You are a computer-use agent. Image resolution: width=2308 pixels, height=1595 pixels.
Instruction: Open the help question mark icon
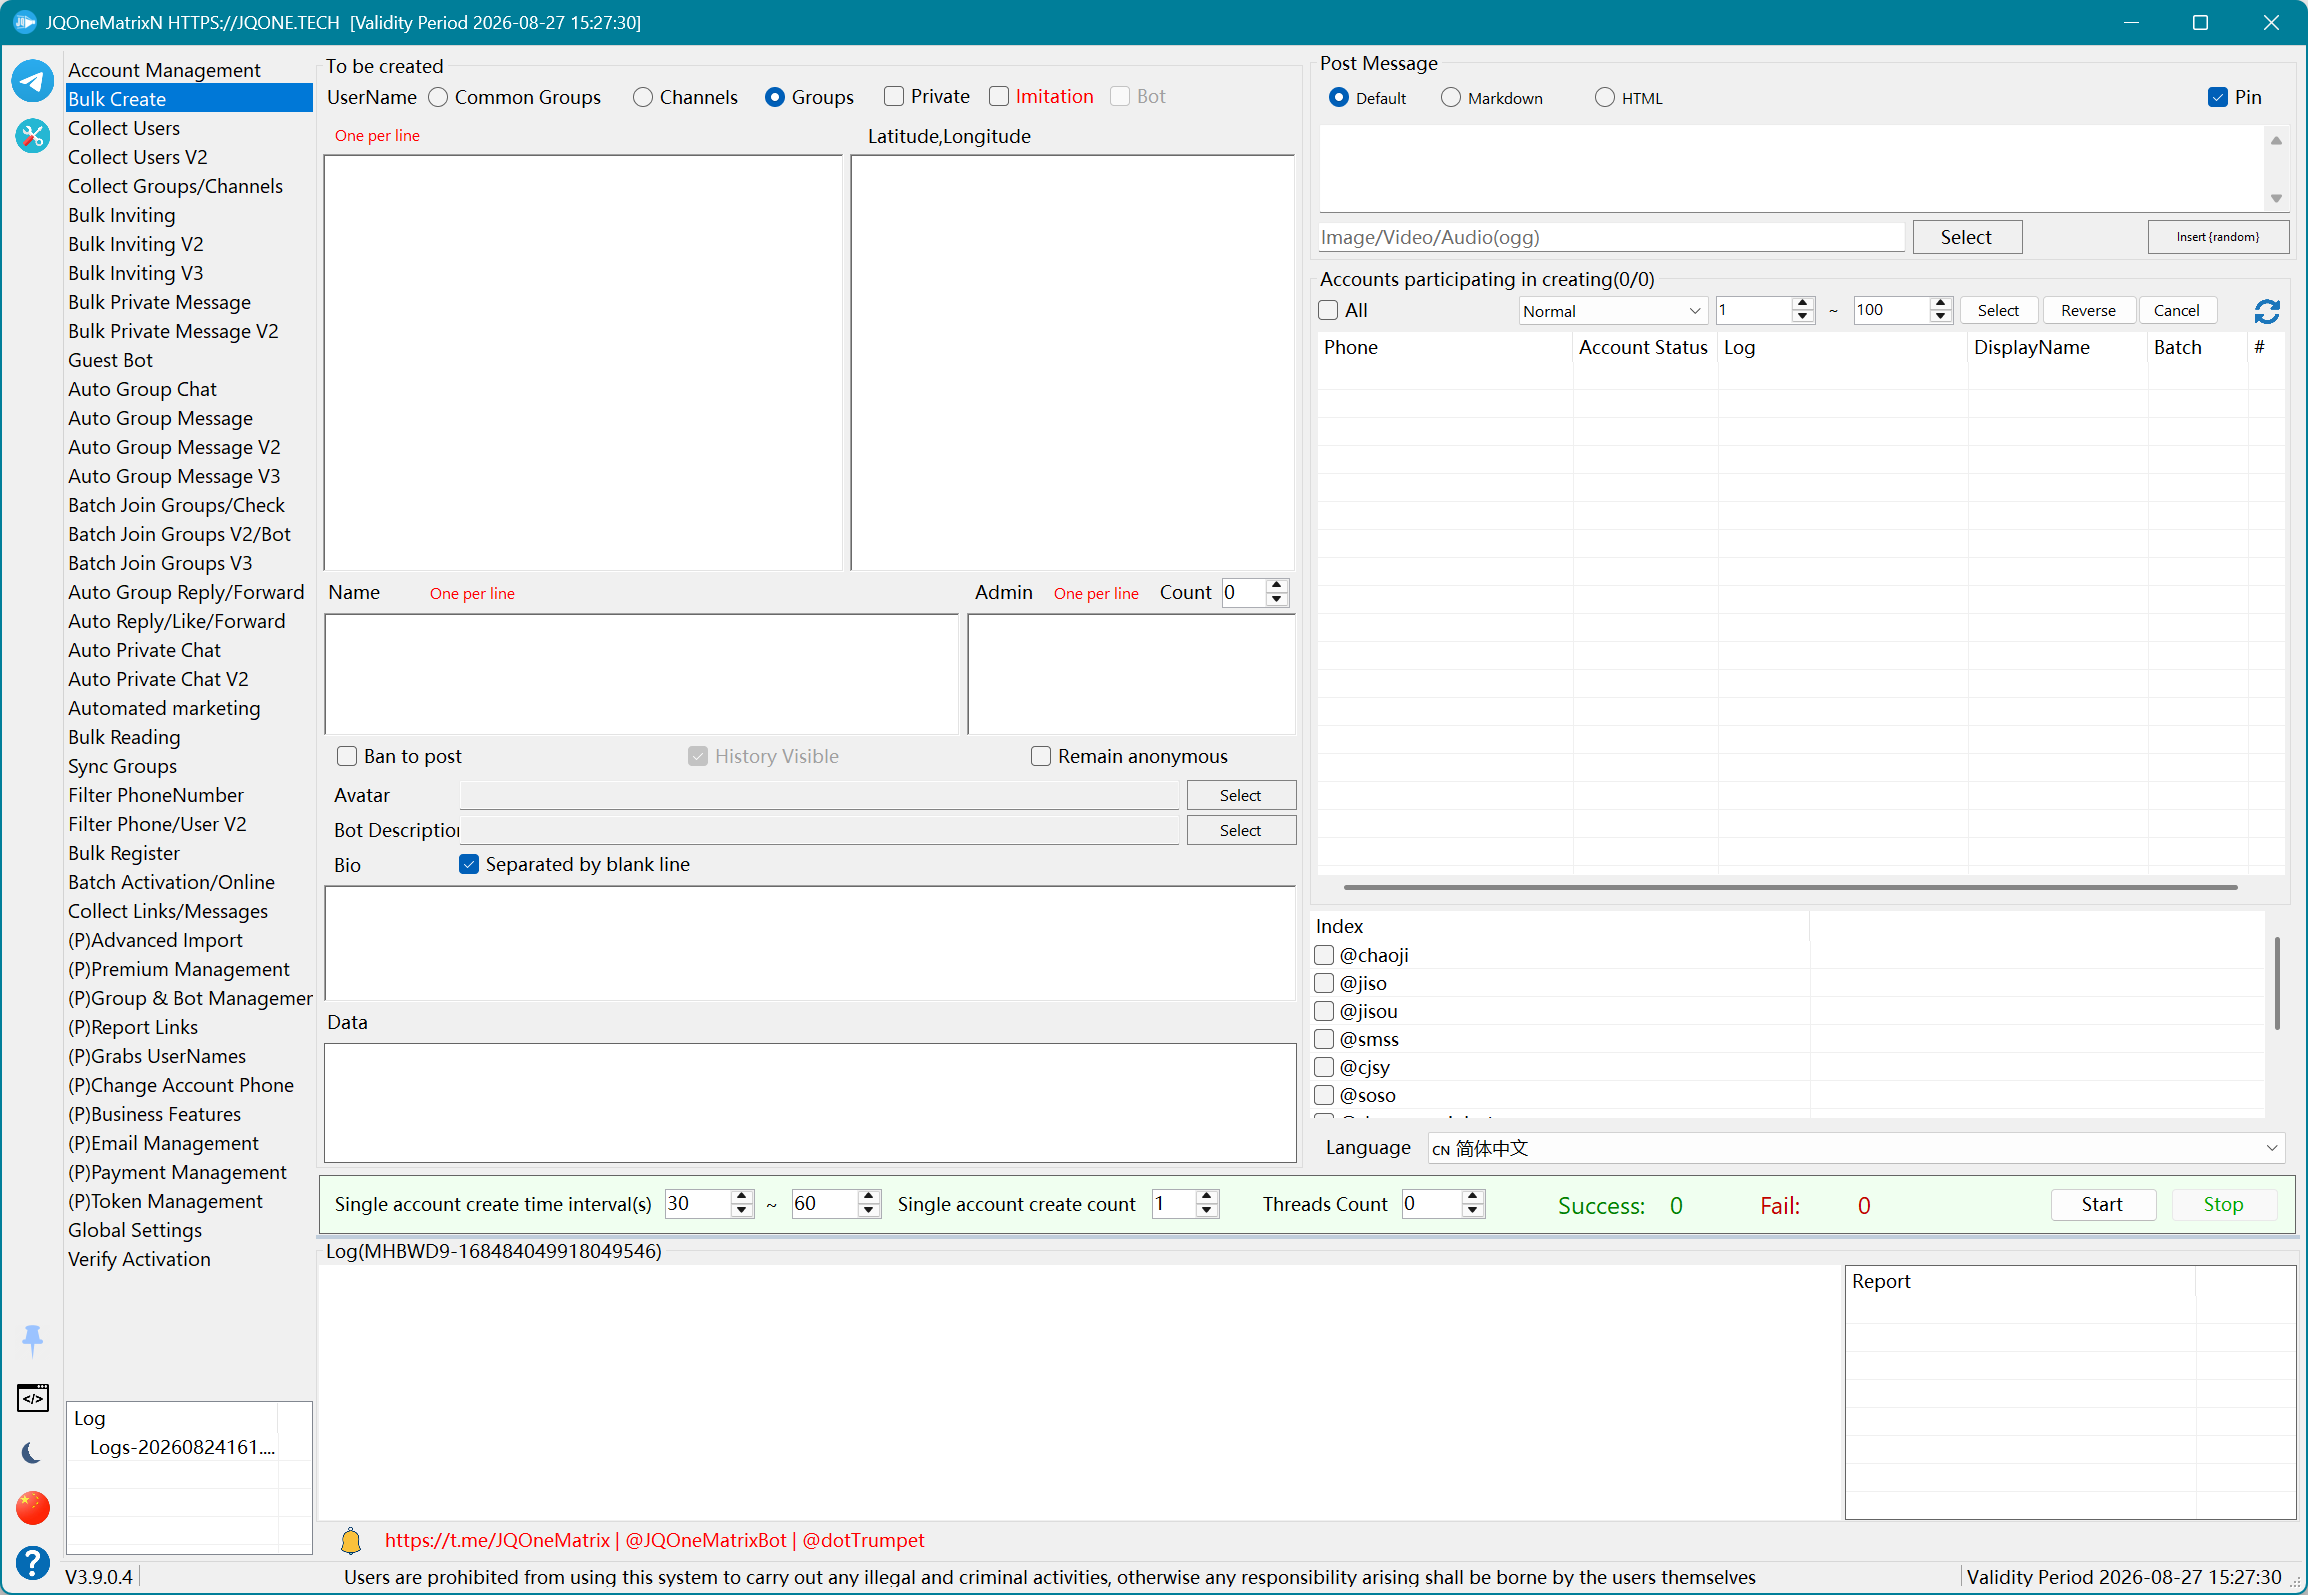33,1562
